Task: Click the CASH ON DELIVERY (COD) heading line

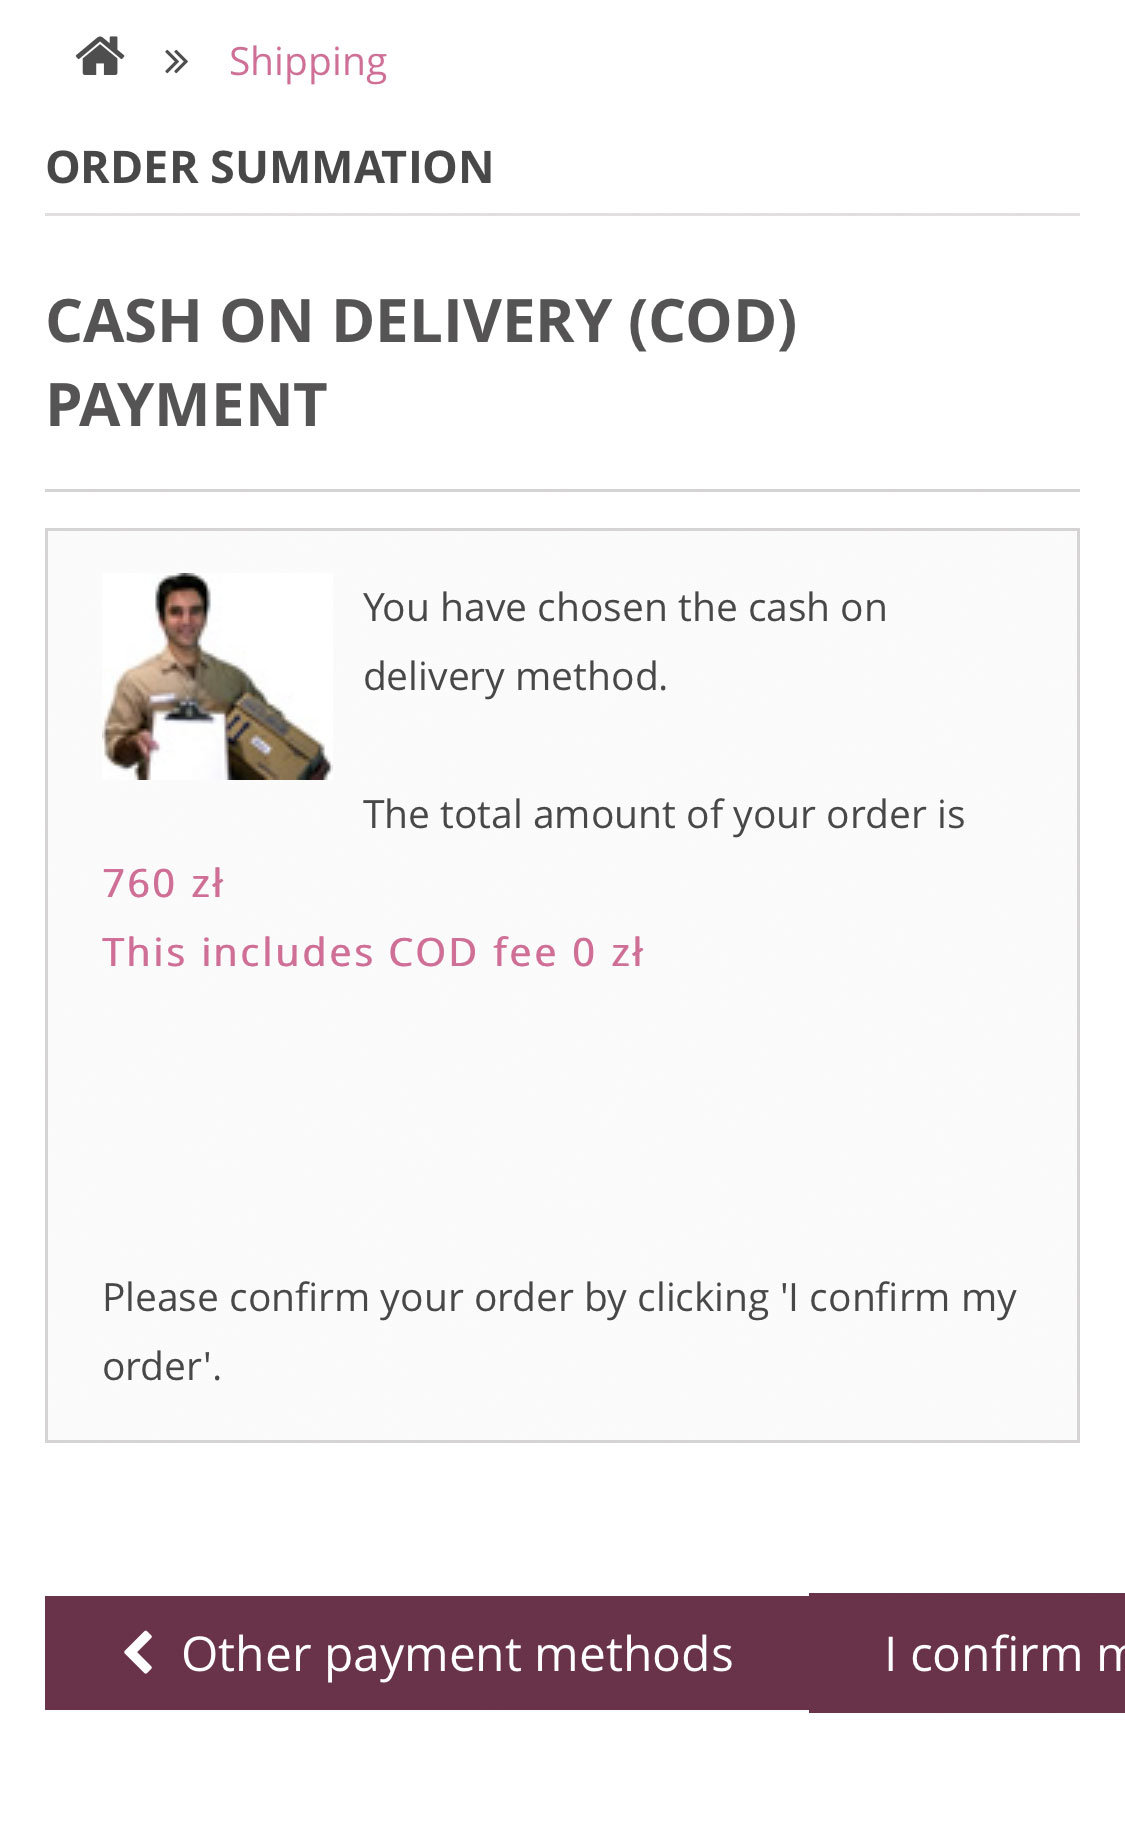Action: click(x=421, y=321)
